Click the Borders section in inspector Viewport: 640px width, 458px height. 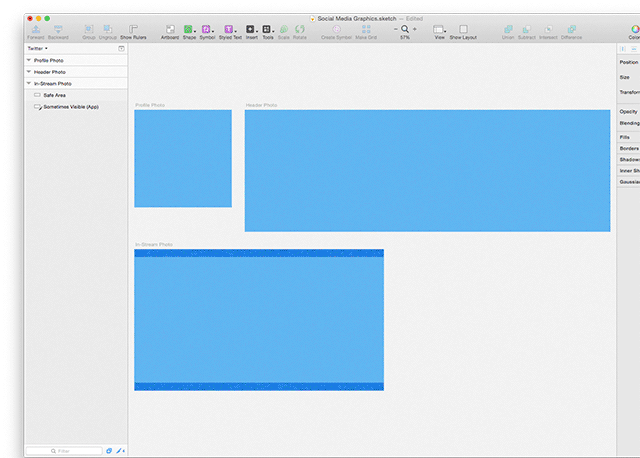pos(629,149)
